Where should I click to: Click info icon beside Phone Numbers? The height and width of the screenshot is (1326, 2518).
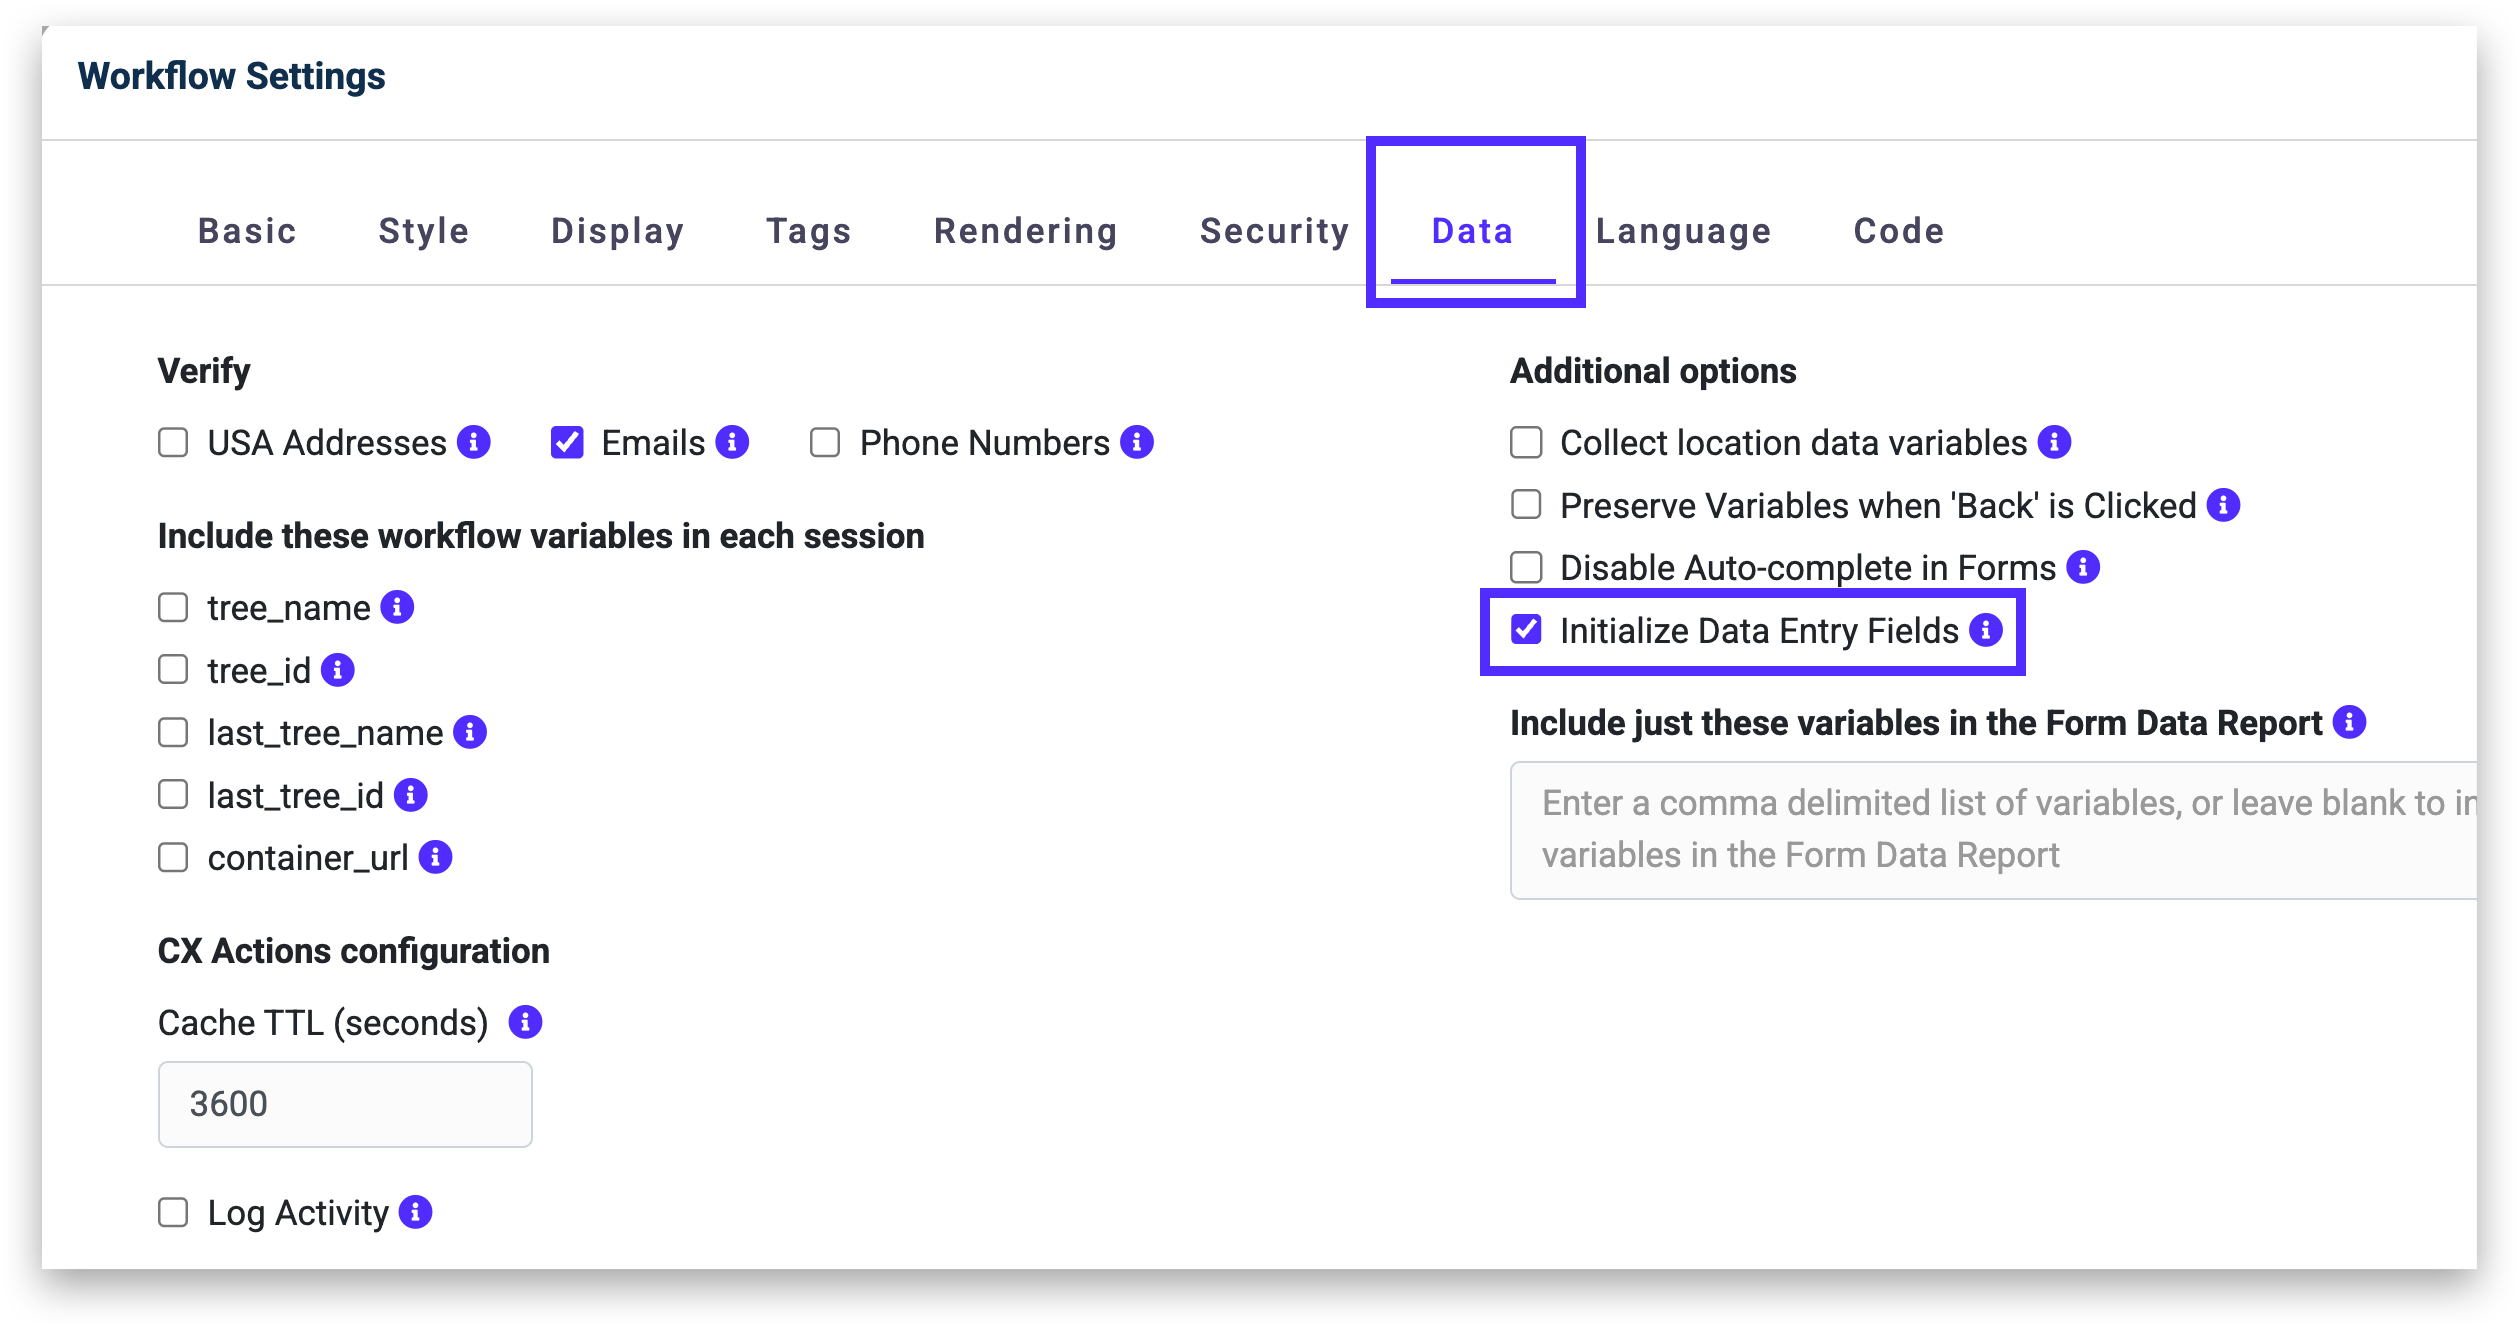[x=1137, y=442]
